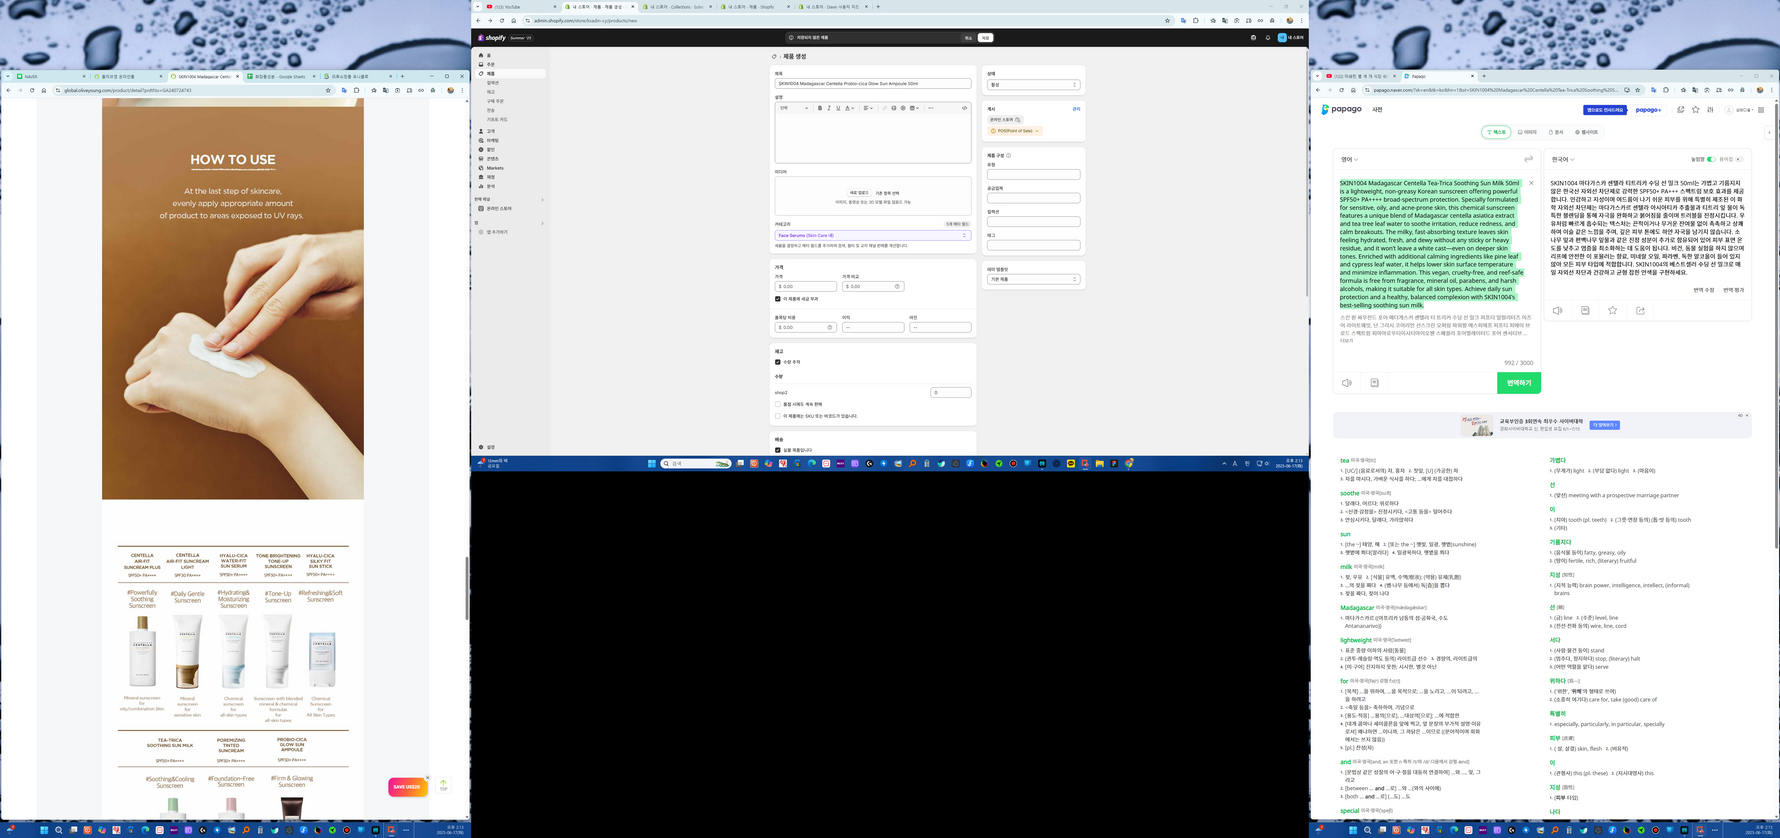Click the Italic icon in Shopify description editor
Viewport: 1780px width, 838px height.
pyautogui.click(x=829, y=108)
